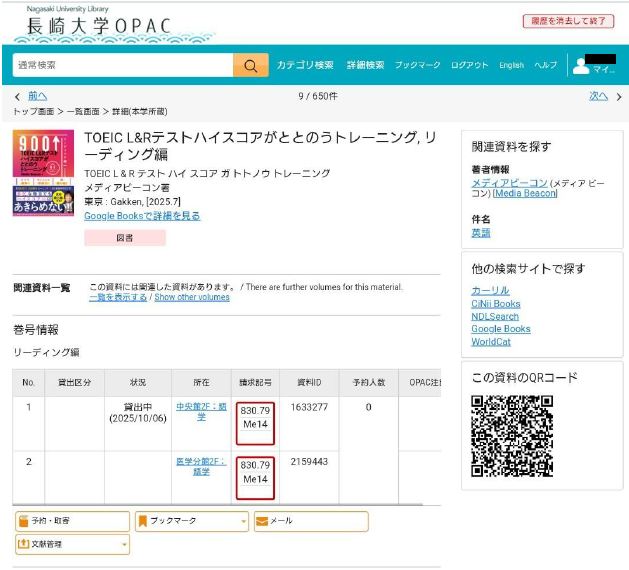Click the 履歴を消去して終了 button
Image resolution: width=629 pixels, height=570 pixels.
(568, 21)
